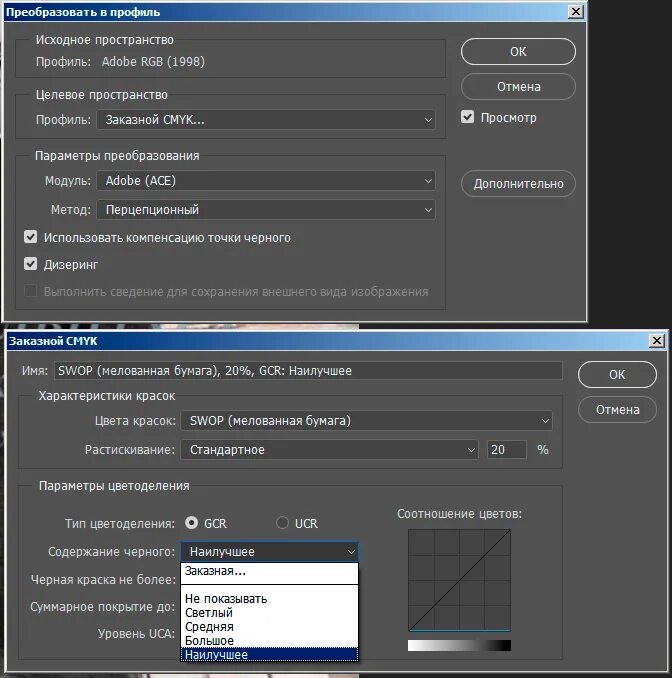672x678 pixels.
Task: Open the target Профиль dropdown (Заказной CMYK...)
Action: click(x=266, y=119)
